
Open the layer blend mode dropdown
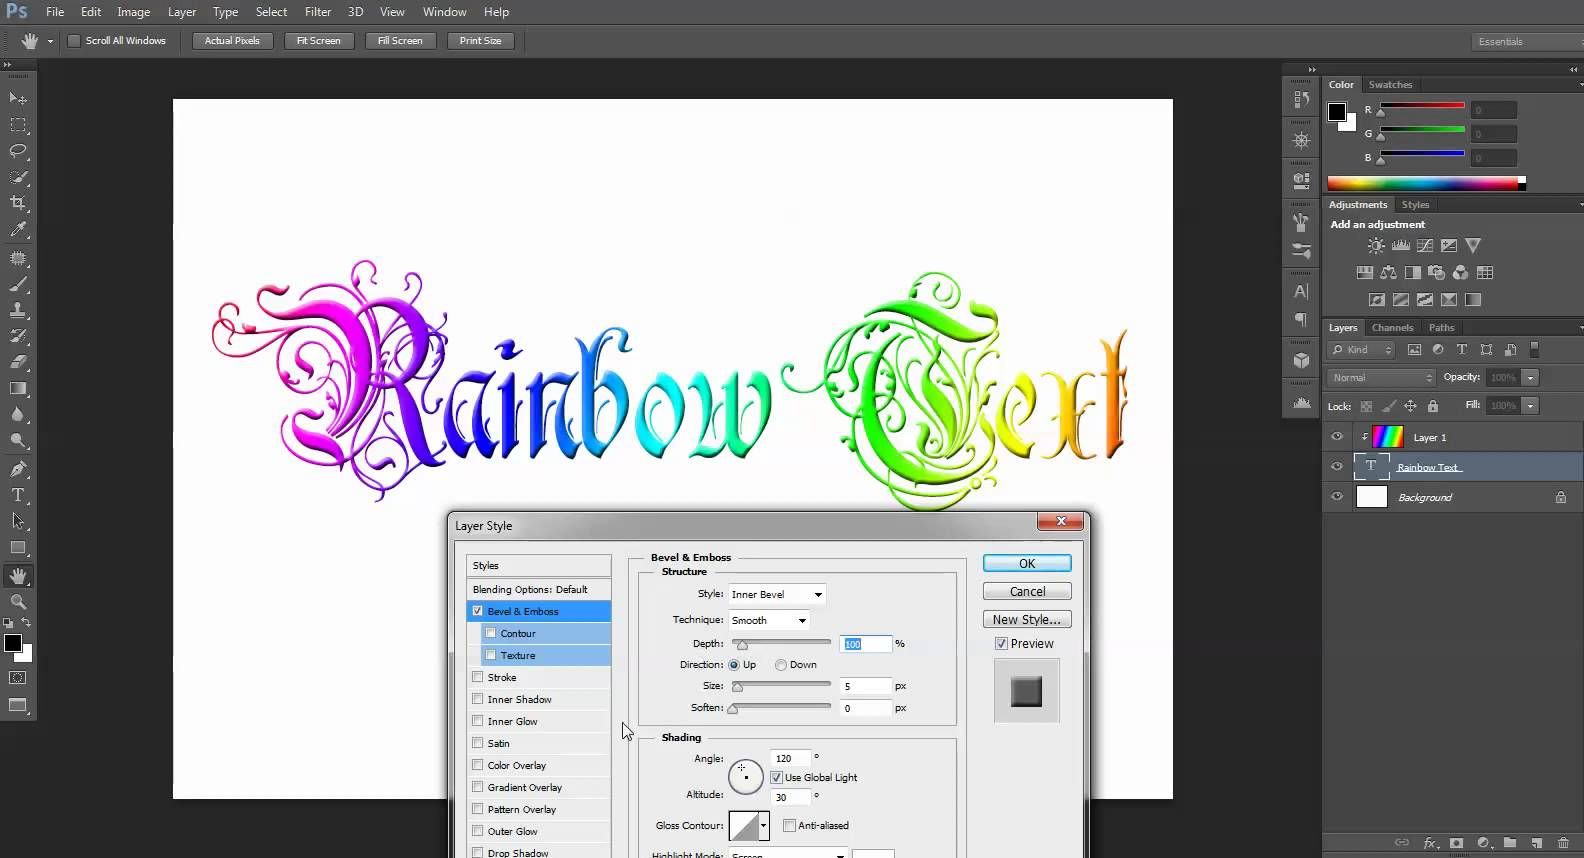tap(1382, 378)
